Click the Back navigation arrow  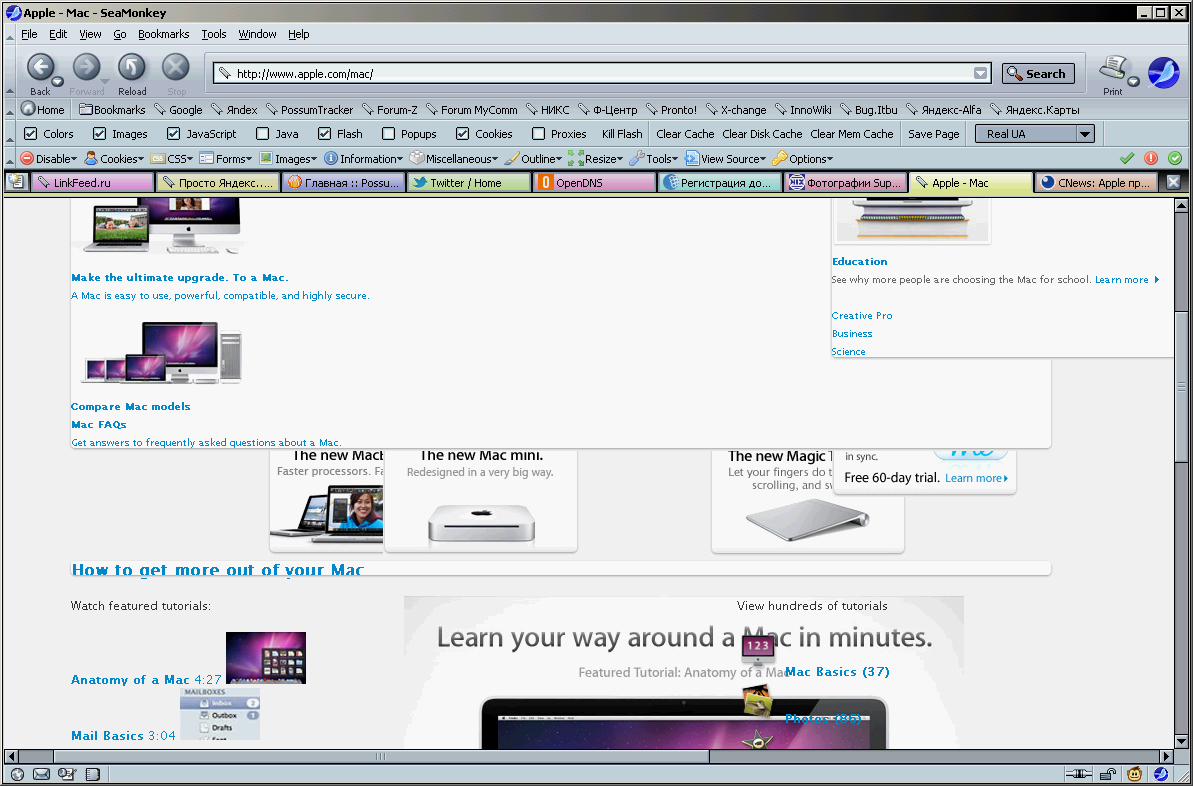tap(40, 68)
